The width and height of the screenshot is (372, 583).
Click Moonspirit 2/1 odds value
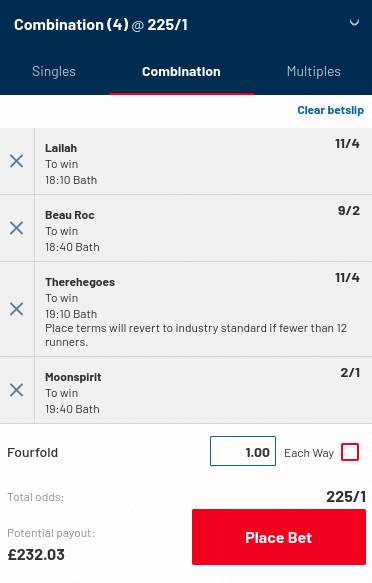coord(350,373)
